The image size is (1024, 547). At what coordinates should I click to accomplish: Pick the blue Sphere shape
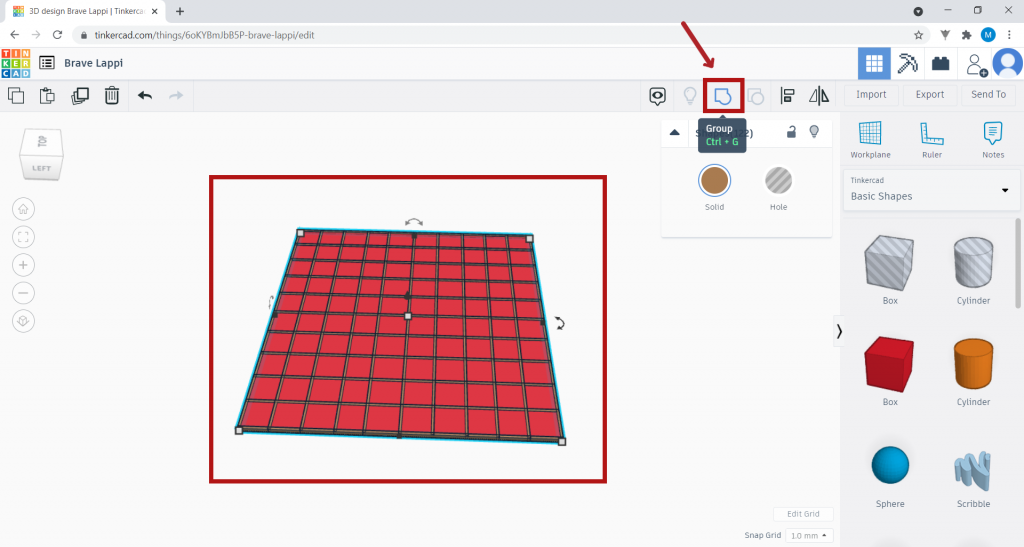pos(889,465)
